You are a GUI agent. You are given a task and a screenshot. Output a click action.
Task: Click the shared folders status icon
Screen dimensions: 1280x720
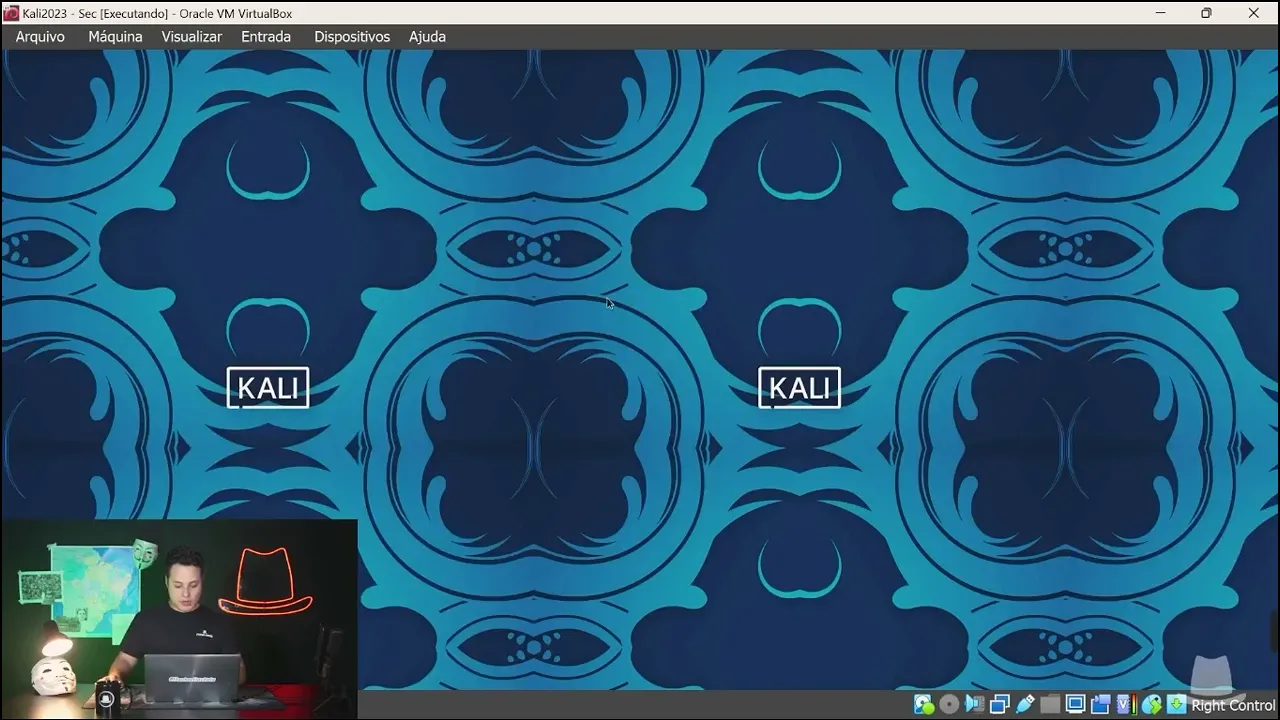tap(1050, 704)
